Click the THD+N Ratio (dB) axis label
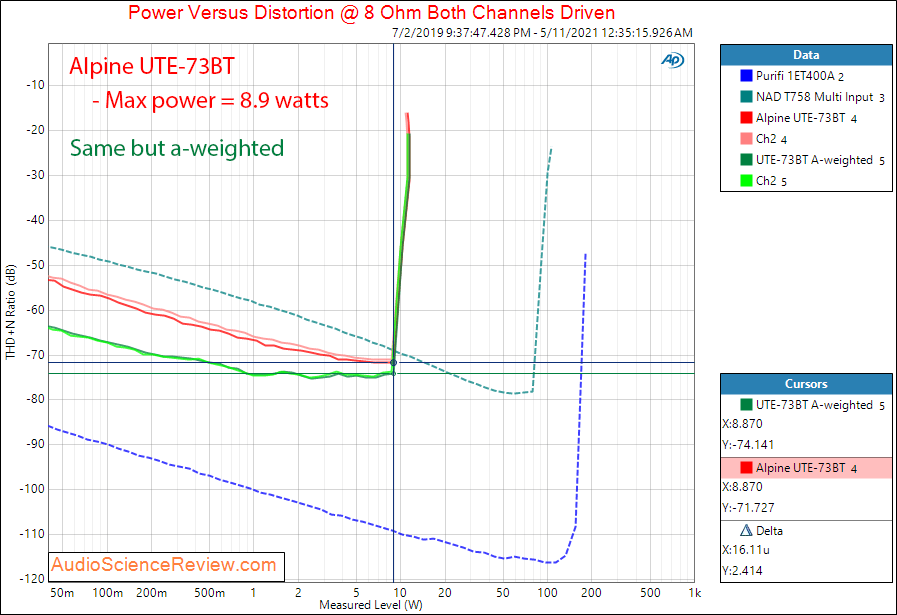Viewport: 897px width, 615px height. point(10,312)
